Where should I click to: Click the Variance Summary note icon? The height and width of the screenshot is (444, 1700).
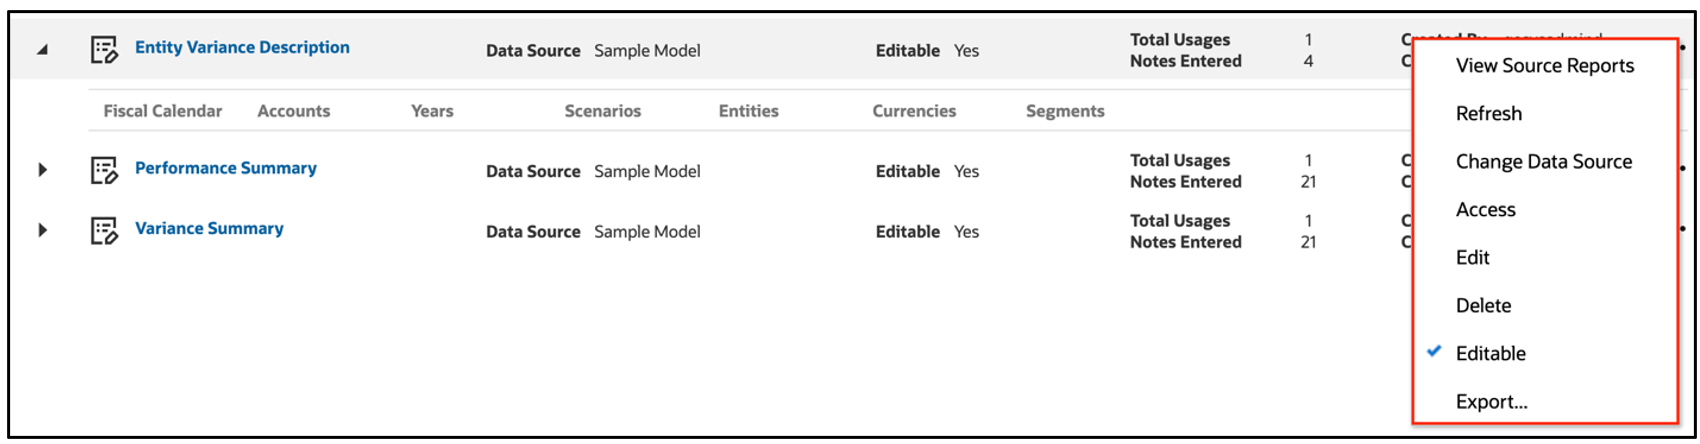104,230
